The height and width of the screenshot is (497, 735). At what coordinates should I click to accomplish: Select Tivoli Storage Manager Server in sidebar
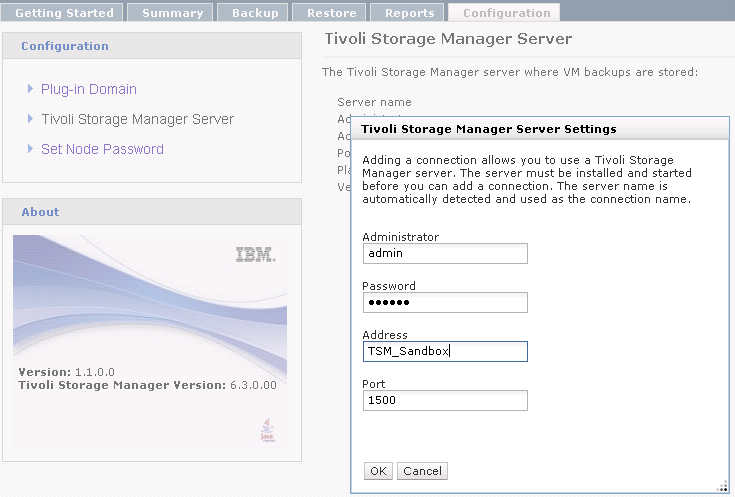point(137,119)
